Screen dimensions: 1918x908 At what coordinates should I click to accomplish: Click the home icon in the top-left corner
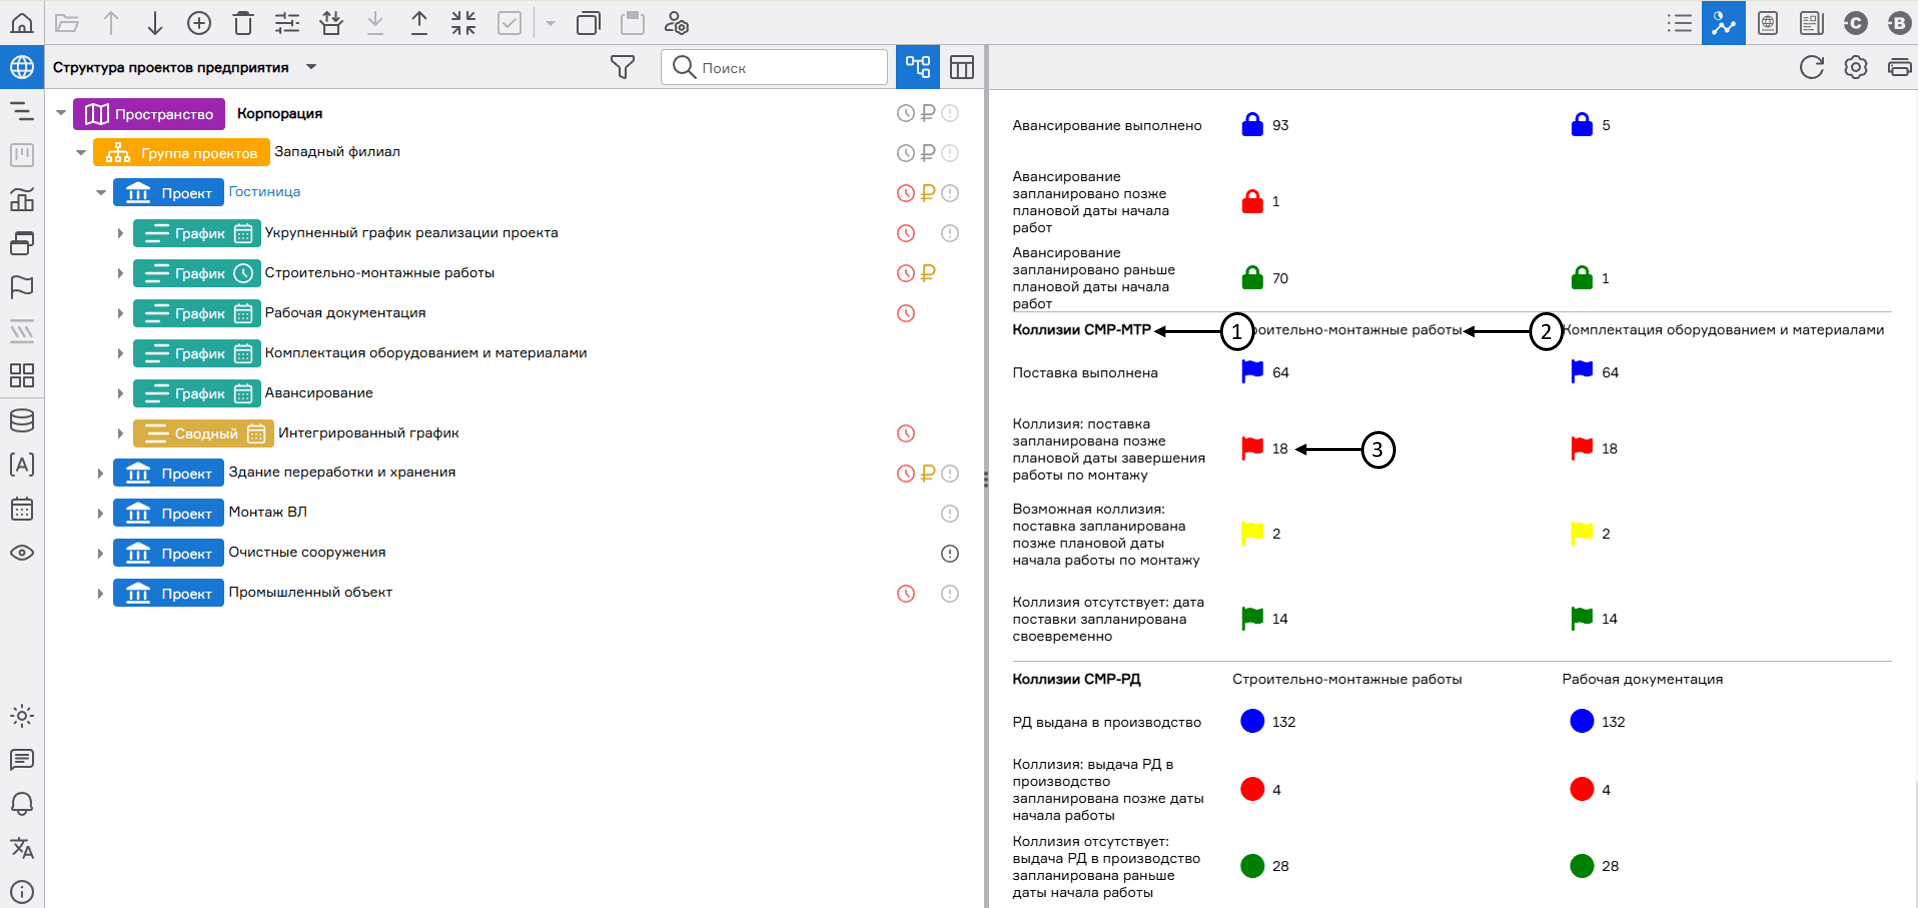[x=21, y=23]
